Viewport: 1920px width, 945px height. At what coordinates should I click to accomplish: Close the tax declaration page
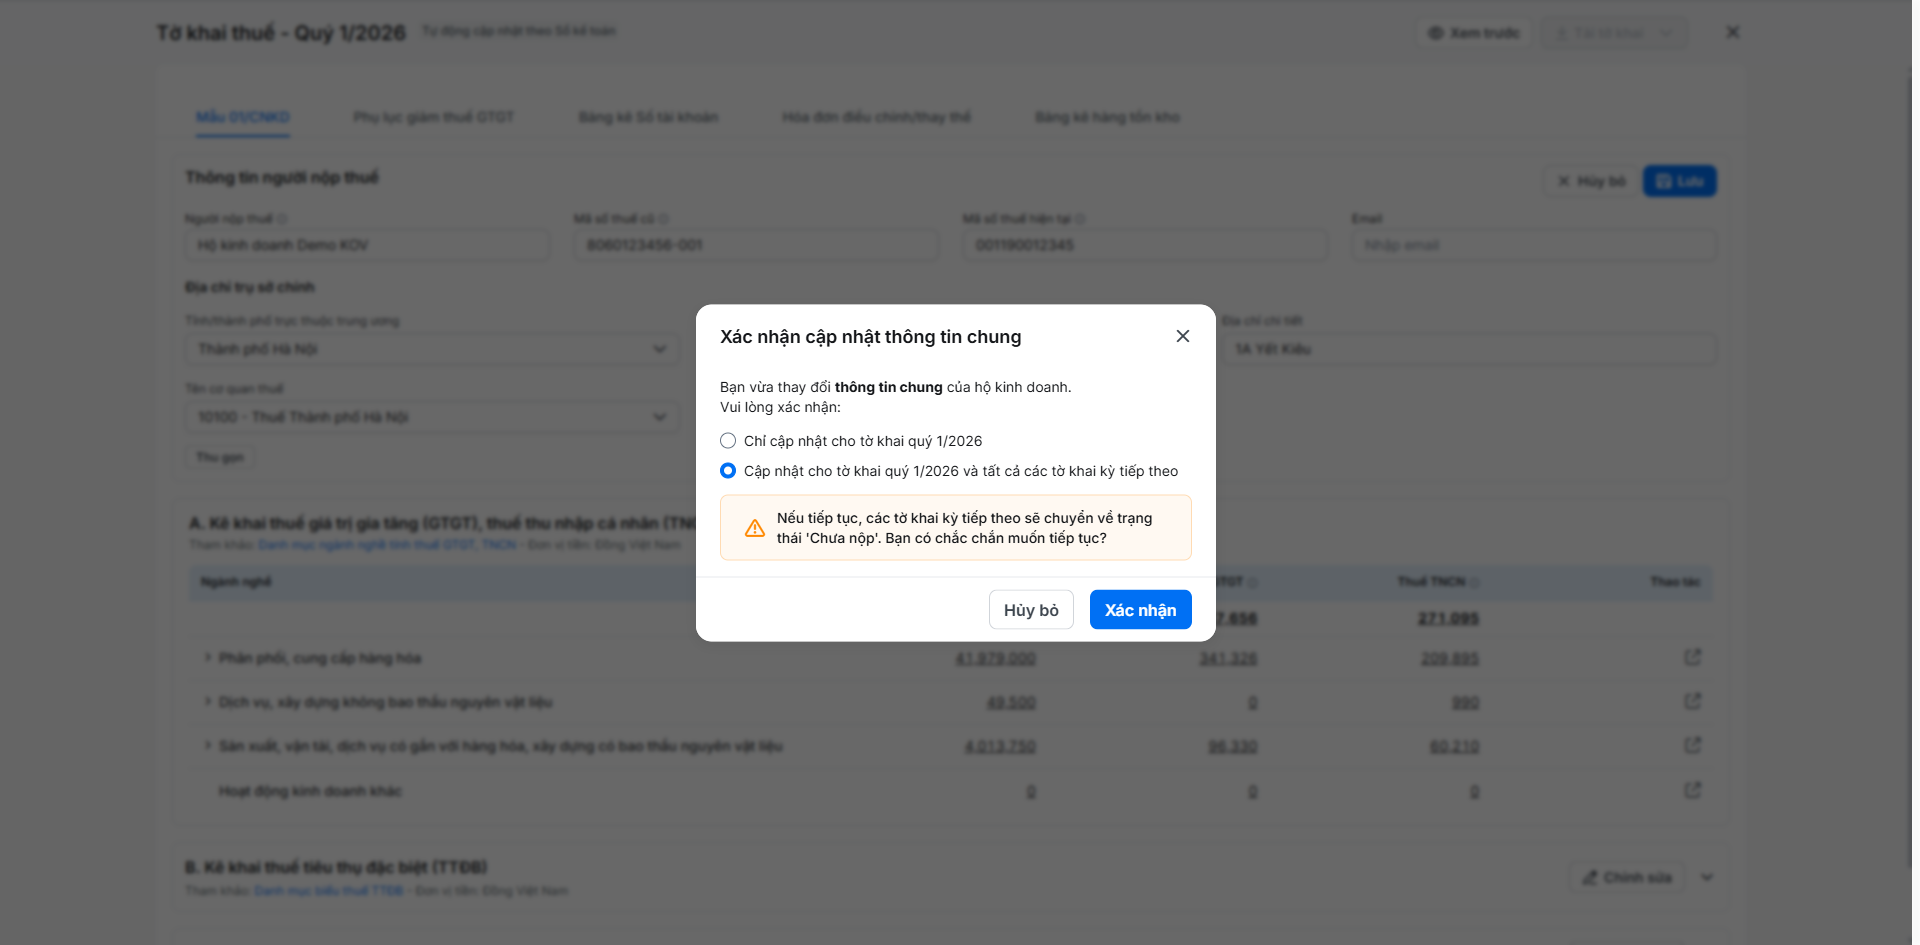pyautogui.click(x=1732, y=32)
